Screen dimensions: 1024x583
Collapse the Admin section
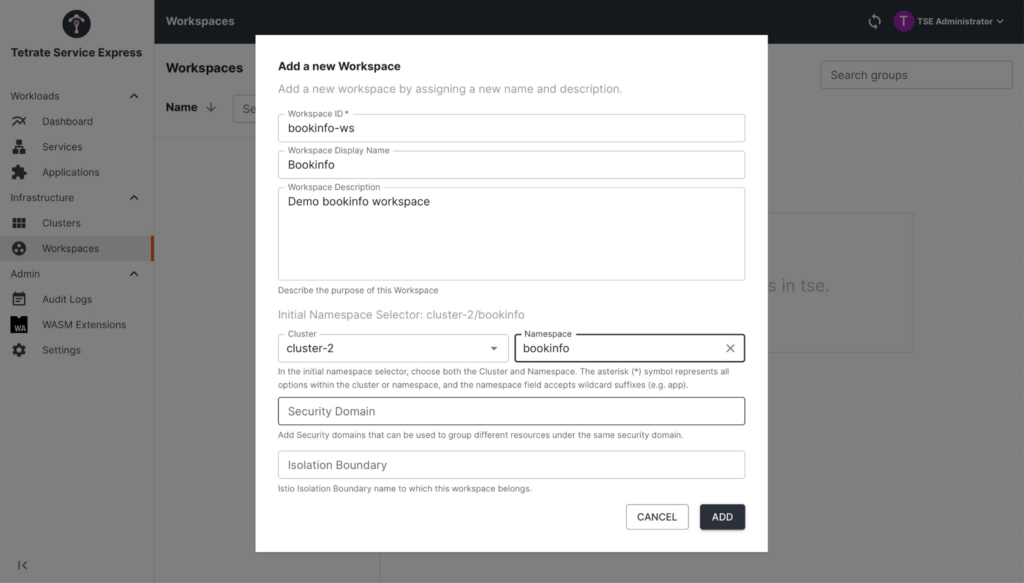[x=134, y=274]
